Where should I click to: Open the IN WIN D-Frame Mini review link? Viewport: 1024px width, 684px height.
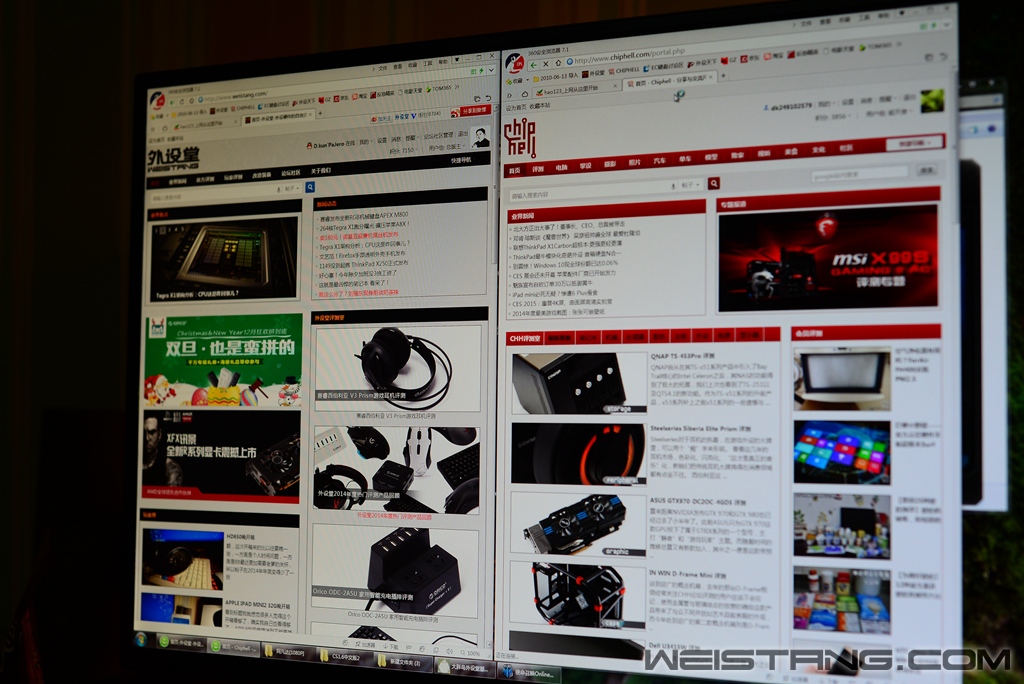[688, 575]
